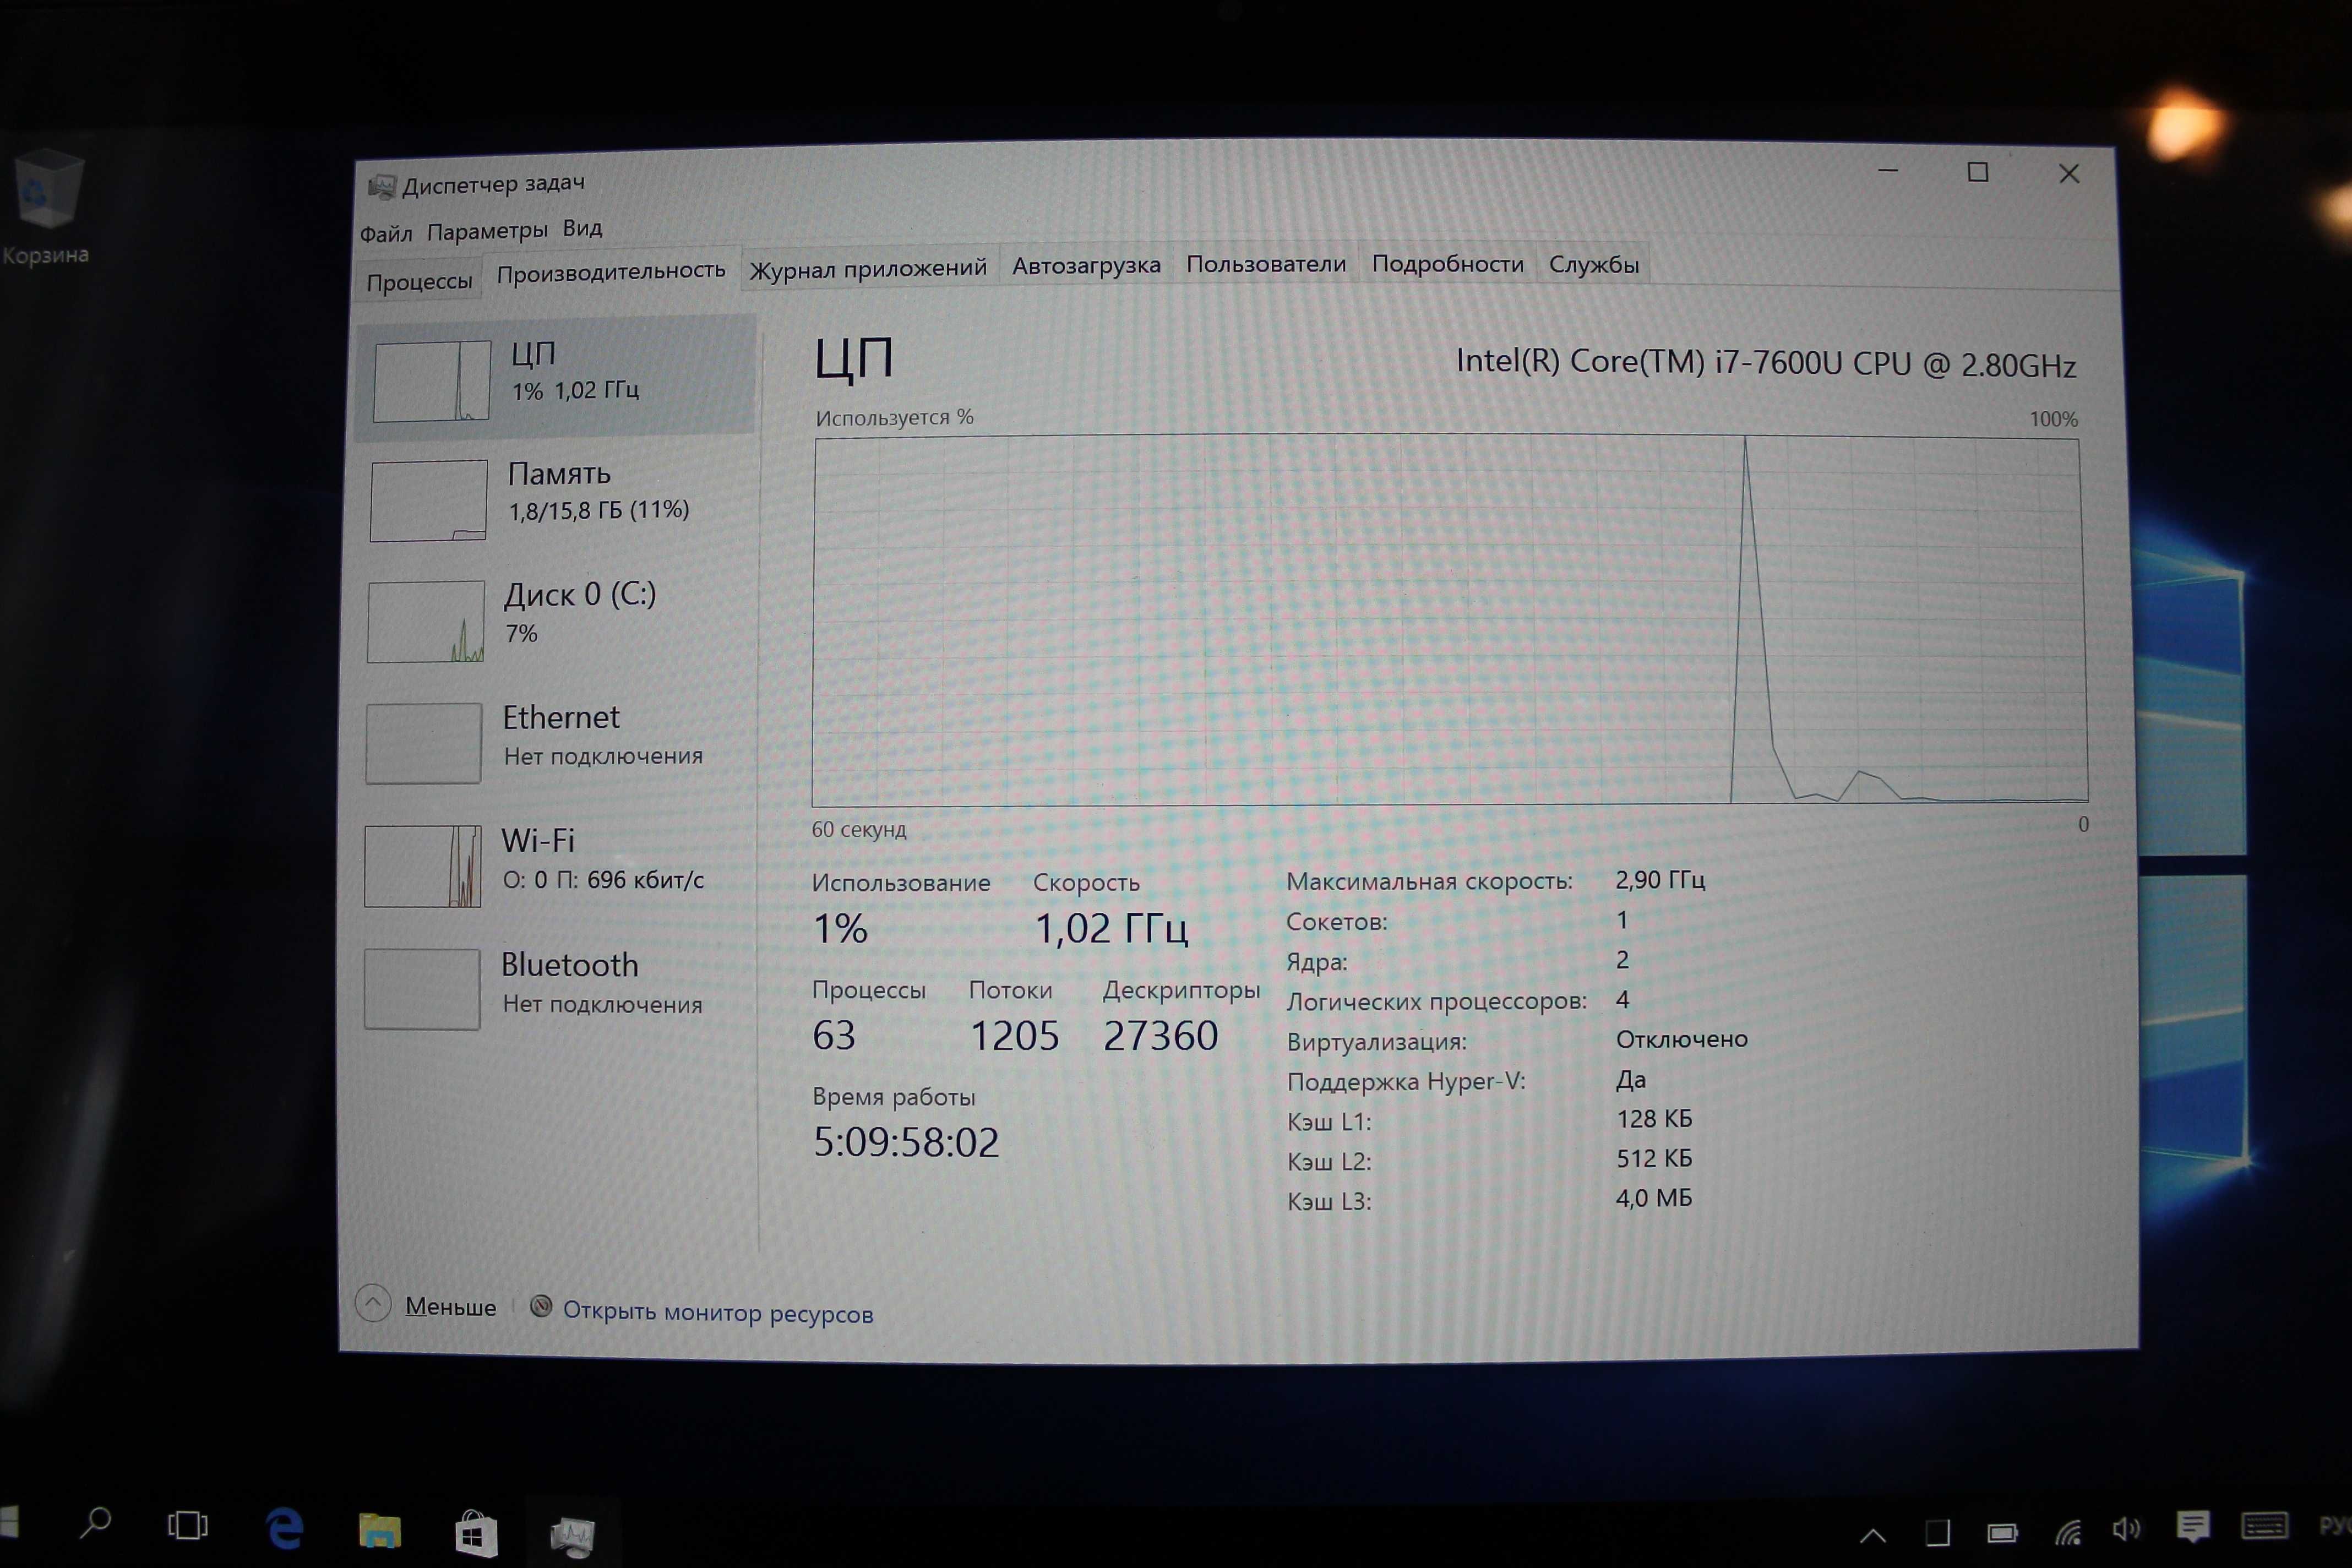Click the Виртуализация value Отключено
Screen dimensions: 2352x1568
1681,1039
